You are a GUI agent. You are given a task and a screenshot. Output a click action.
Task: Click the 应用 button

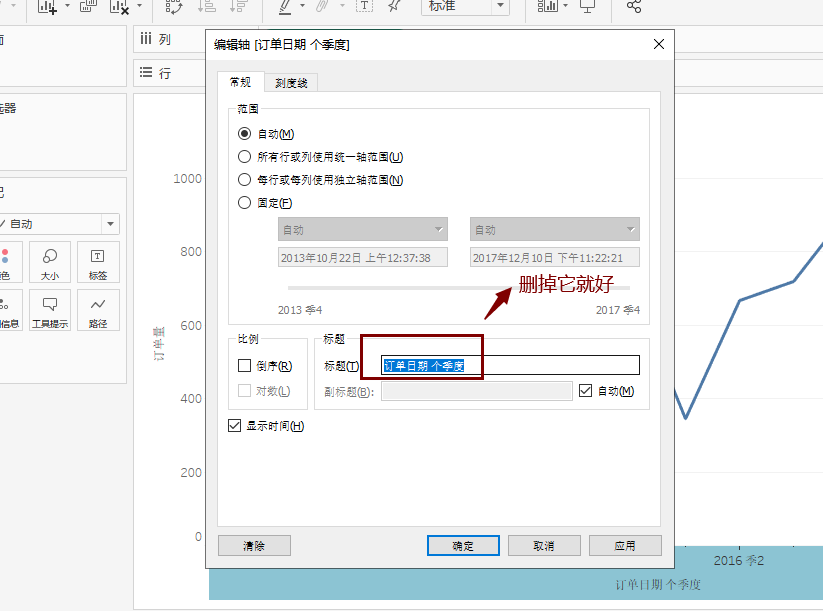point(625,546)
